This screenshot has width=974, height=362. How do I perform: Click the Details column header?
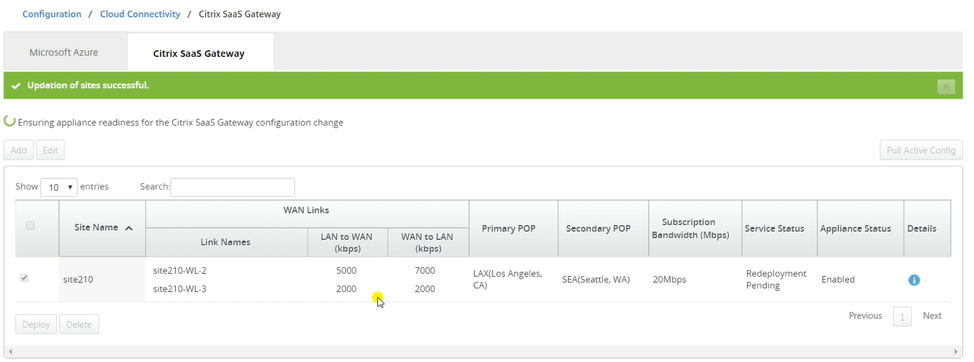927,229
